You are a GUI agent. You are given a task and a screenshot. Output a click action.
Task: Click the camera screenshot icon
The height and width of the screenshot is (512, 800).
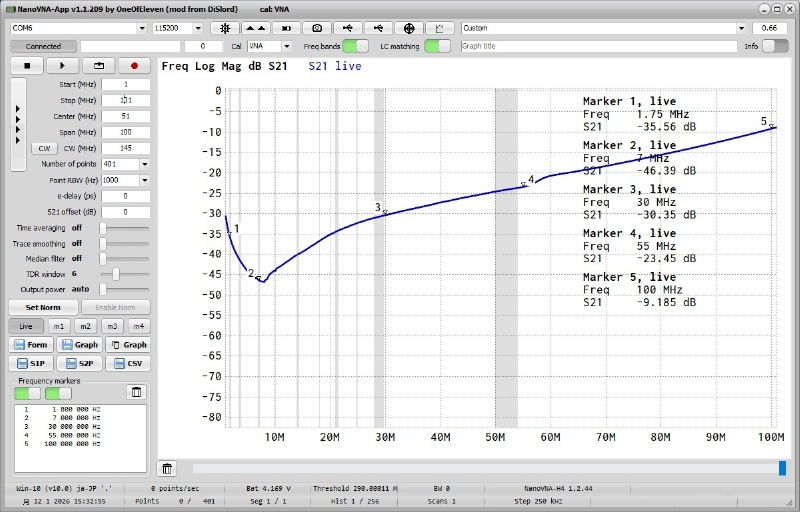tap(317, 28)
